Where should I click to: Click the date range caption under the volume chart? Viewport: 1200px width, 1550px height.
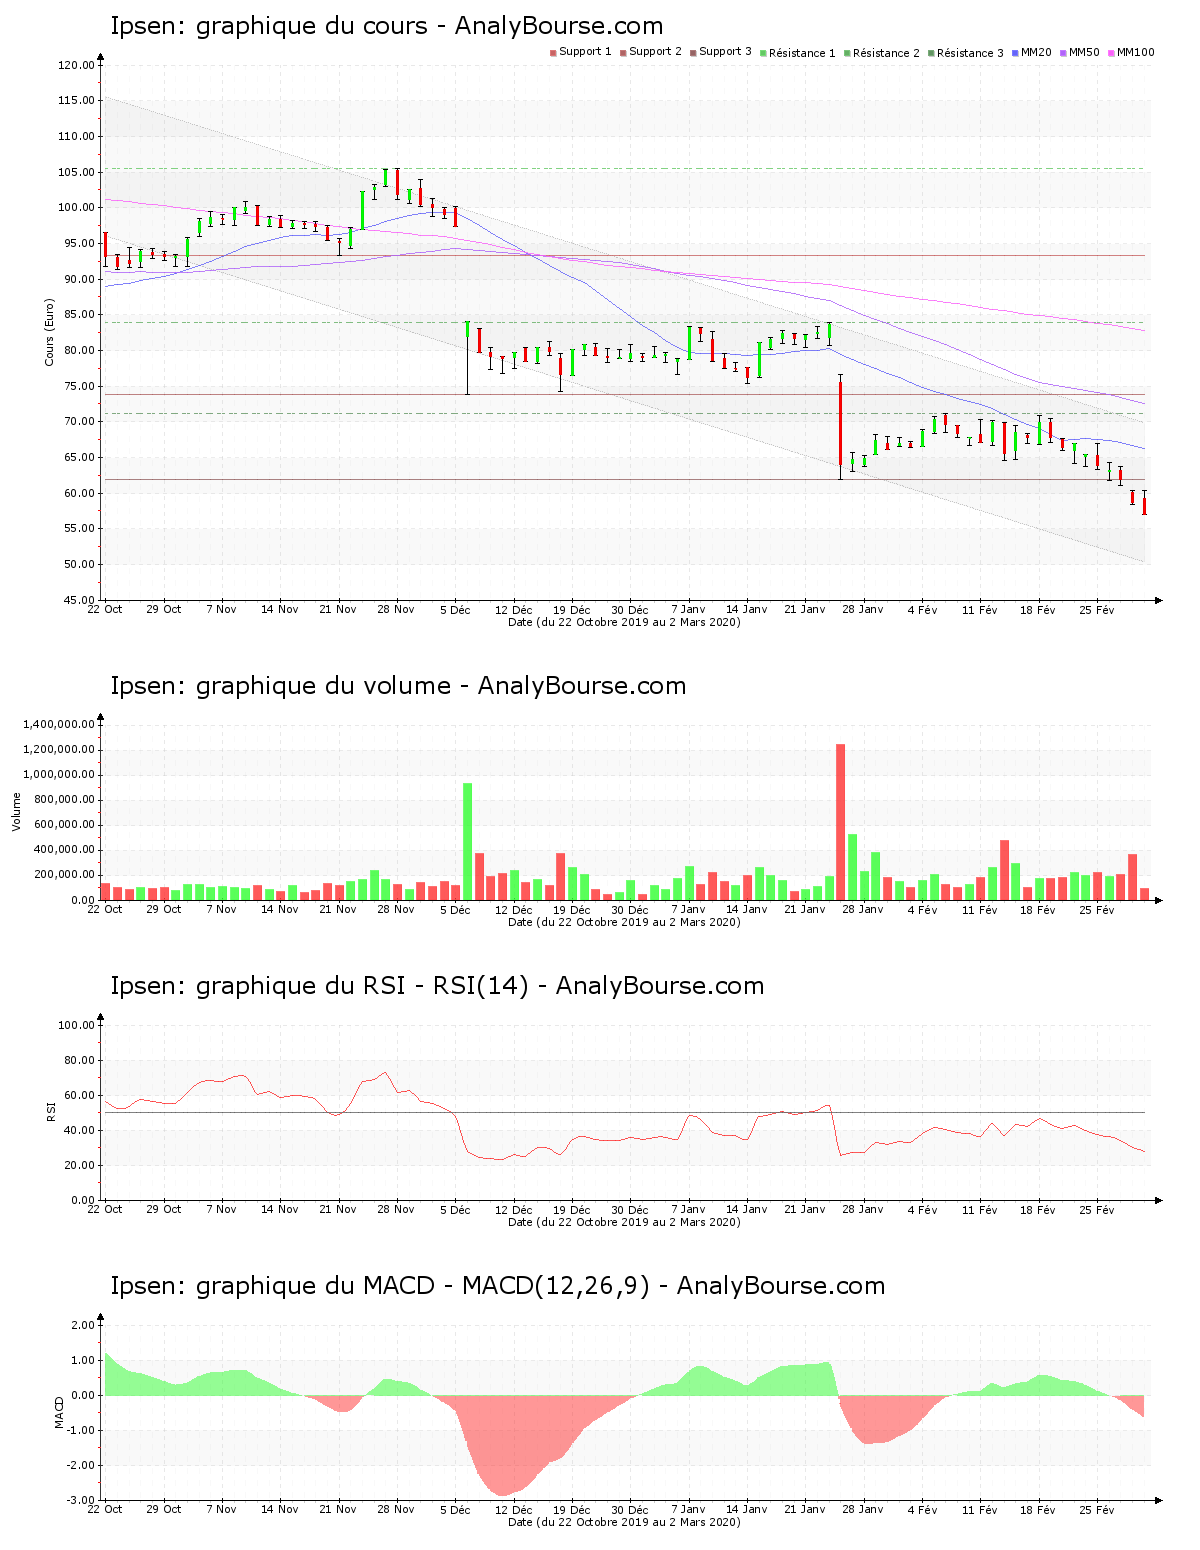coord(624,922)
